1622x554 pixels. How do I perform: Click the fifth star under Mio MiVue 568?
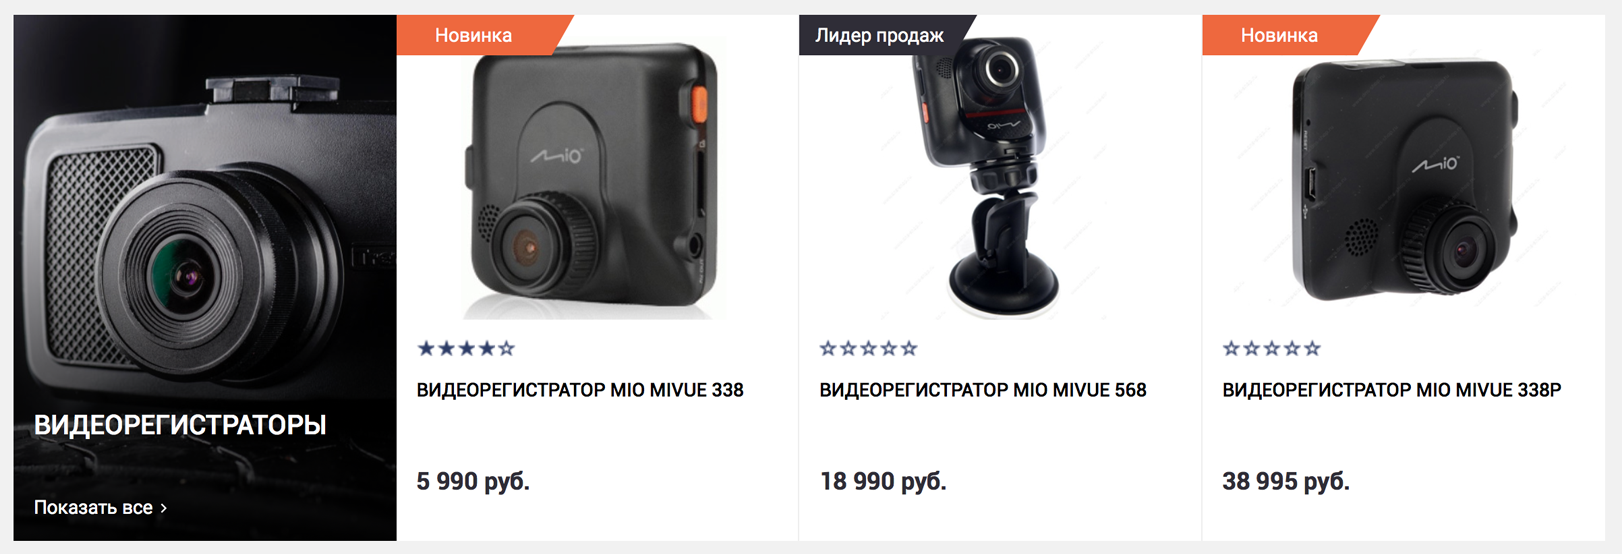click(x=908, y=348)
